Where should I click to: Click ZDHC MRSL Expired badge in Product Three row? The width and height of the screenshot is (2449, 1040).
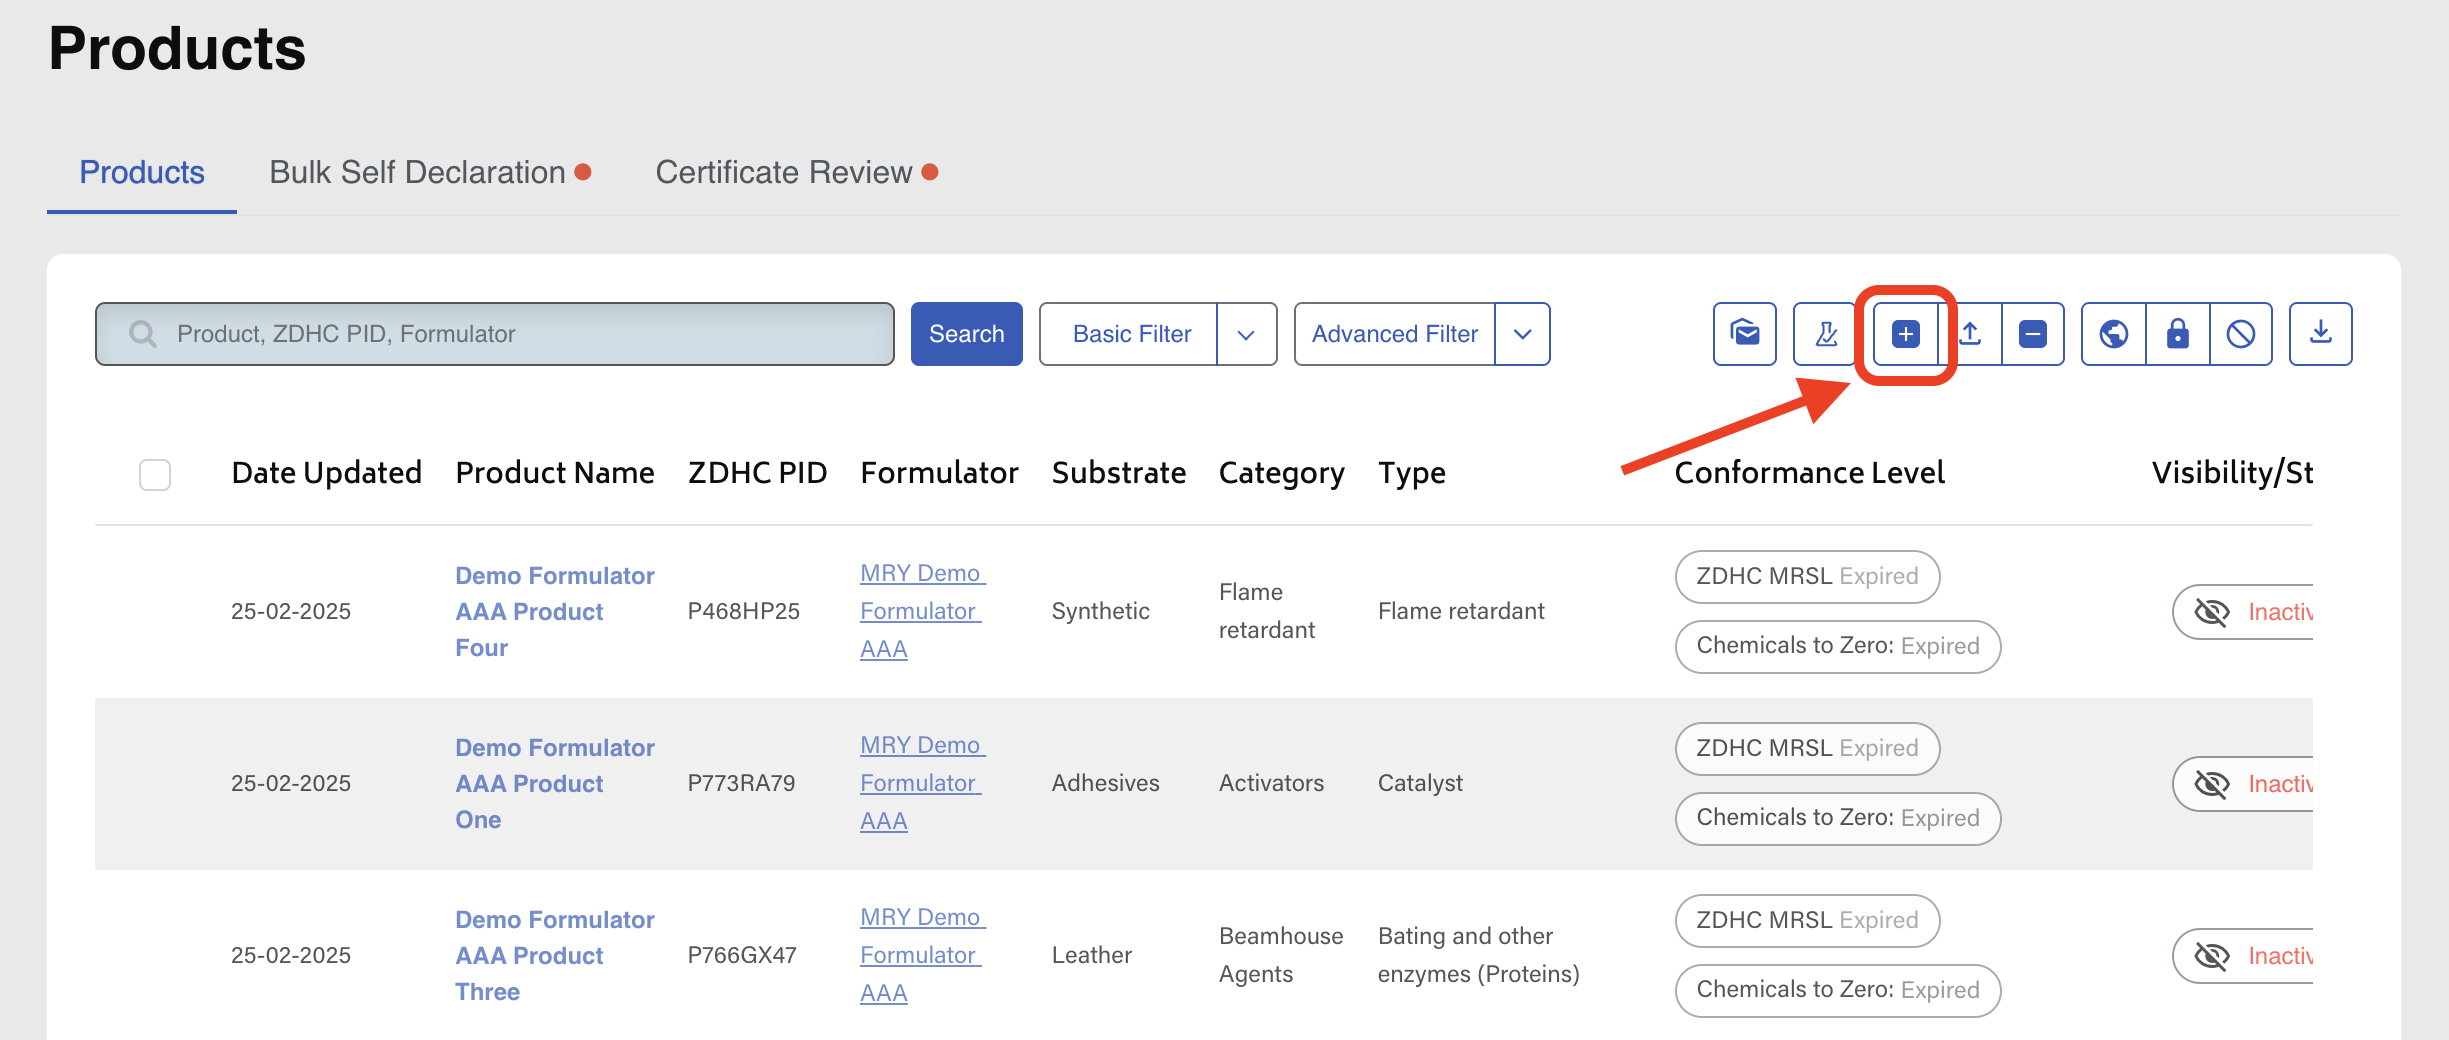point(1807,921)
